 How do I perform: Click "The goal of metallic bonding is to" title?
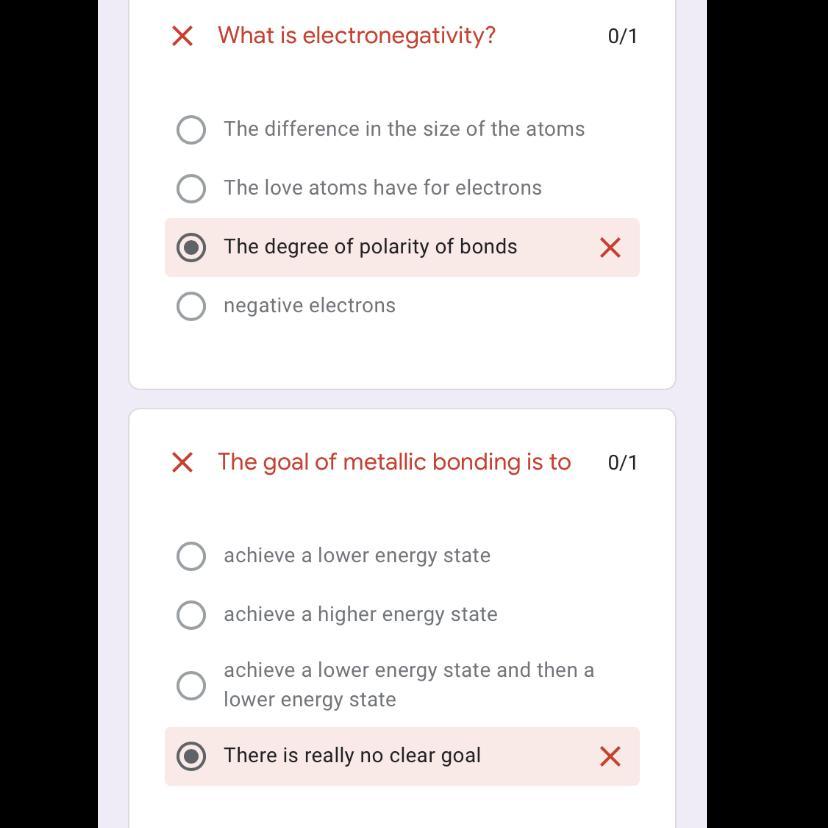394,462
